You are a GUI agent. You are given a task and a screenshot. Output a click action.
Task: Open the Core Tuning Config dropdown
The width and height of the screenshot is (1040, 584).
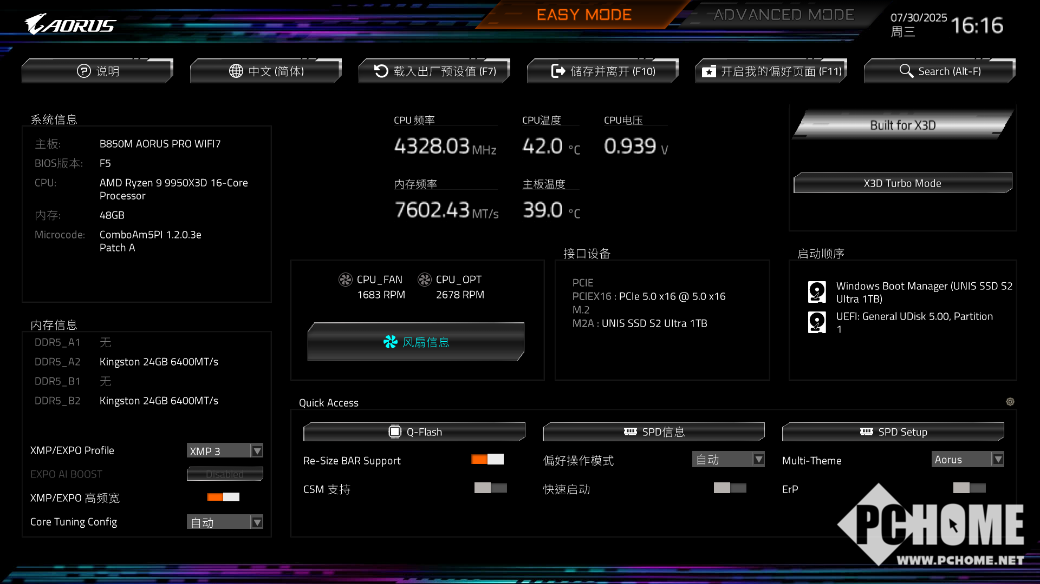tap(225, 522)
